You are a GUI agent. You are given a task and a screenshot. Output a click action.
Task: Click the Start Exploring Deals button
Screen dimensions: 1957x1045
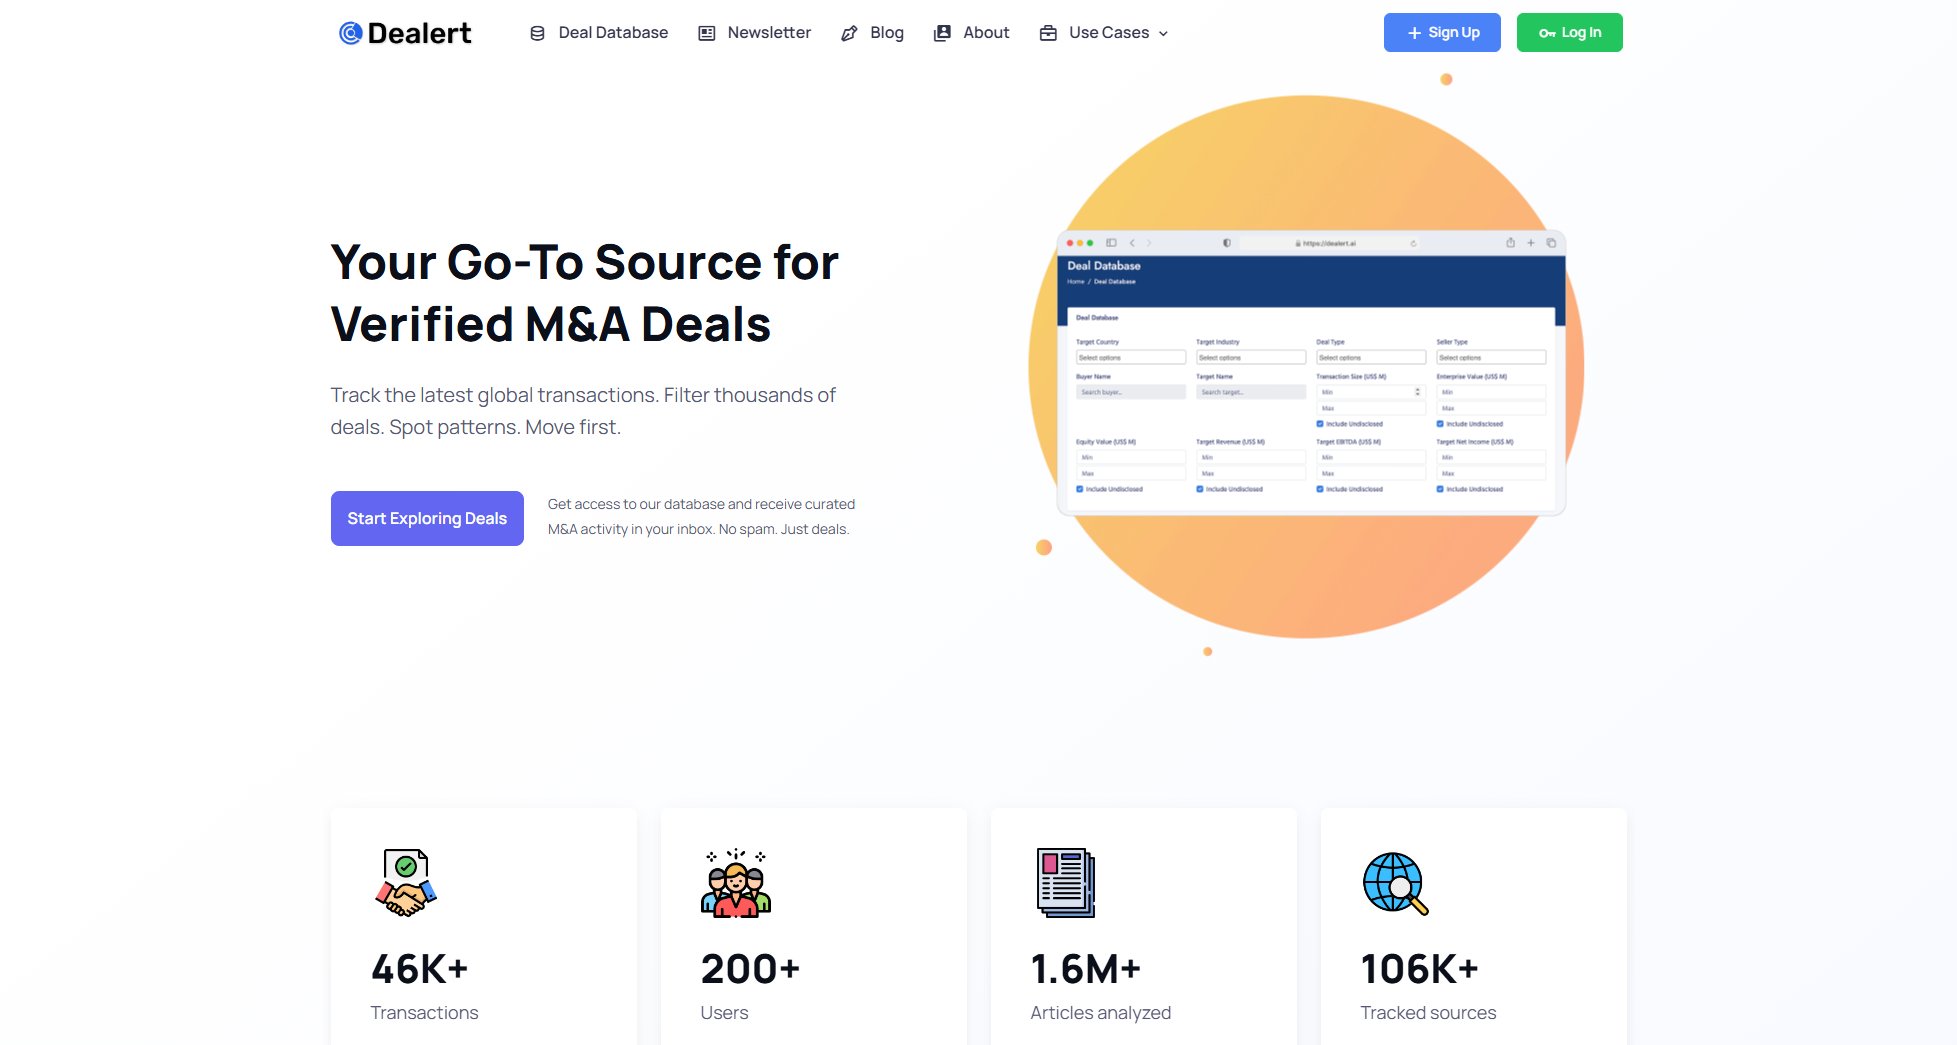[x=427, y=518]
